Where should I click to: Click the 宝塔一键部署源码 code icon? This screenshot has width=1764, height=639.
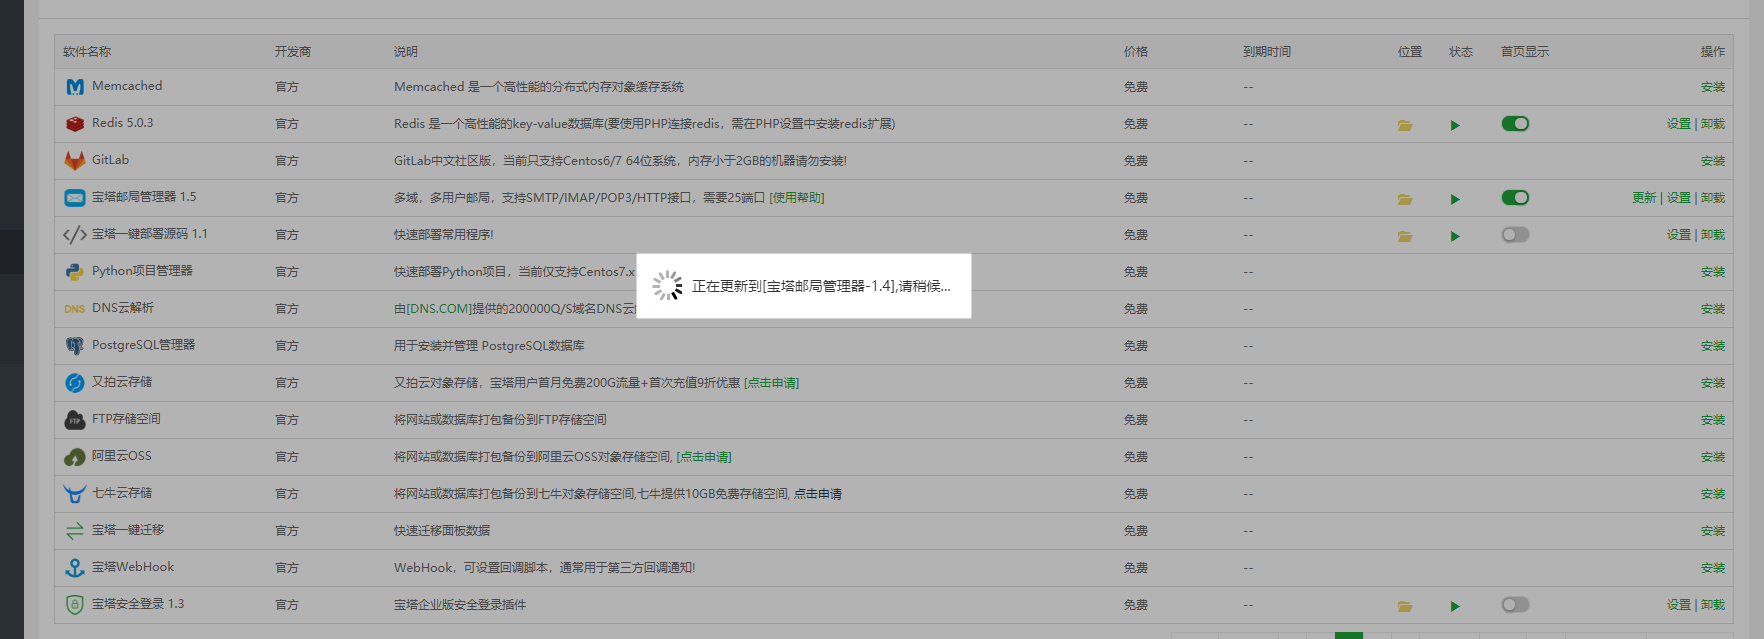tap(75, 235)
